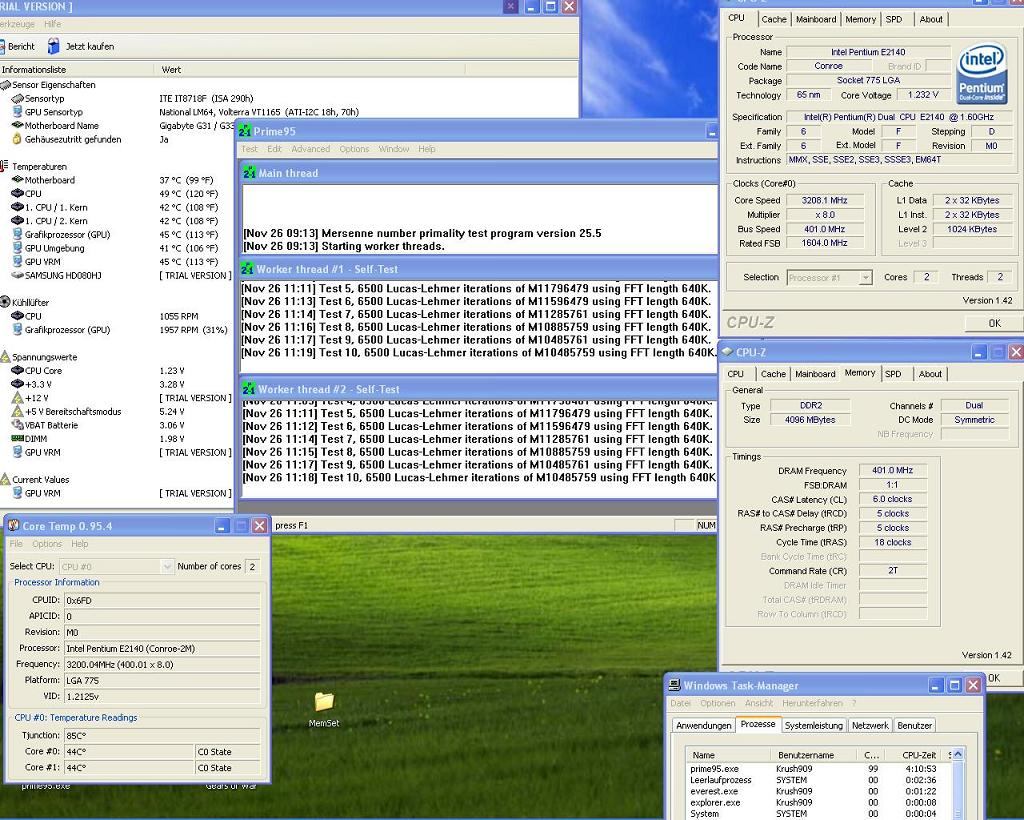Image resolution: width=1024 pixels, height=820 pixels.
Task: Click the Benutzername column header in Task-Manager
Action: (x=814, y=755)
